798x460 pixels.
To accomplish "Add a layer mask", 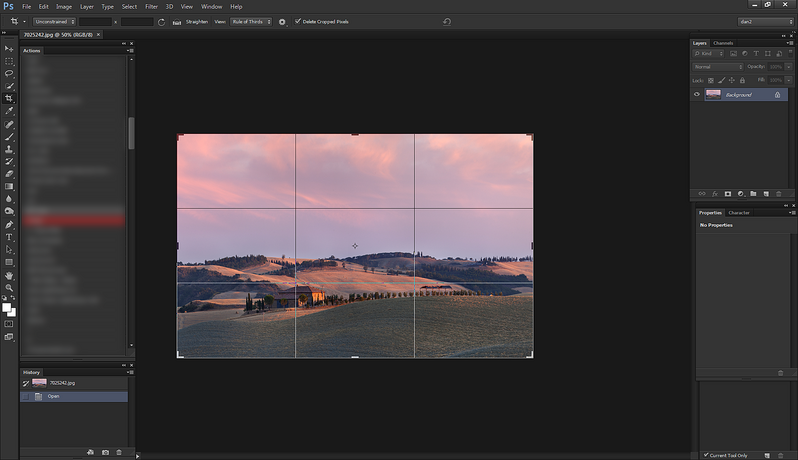I will (728, 194).
